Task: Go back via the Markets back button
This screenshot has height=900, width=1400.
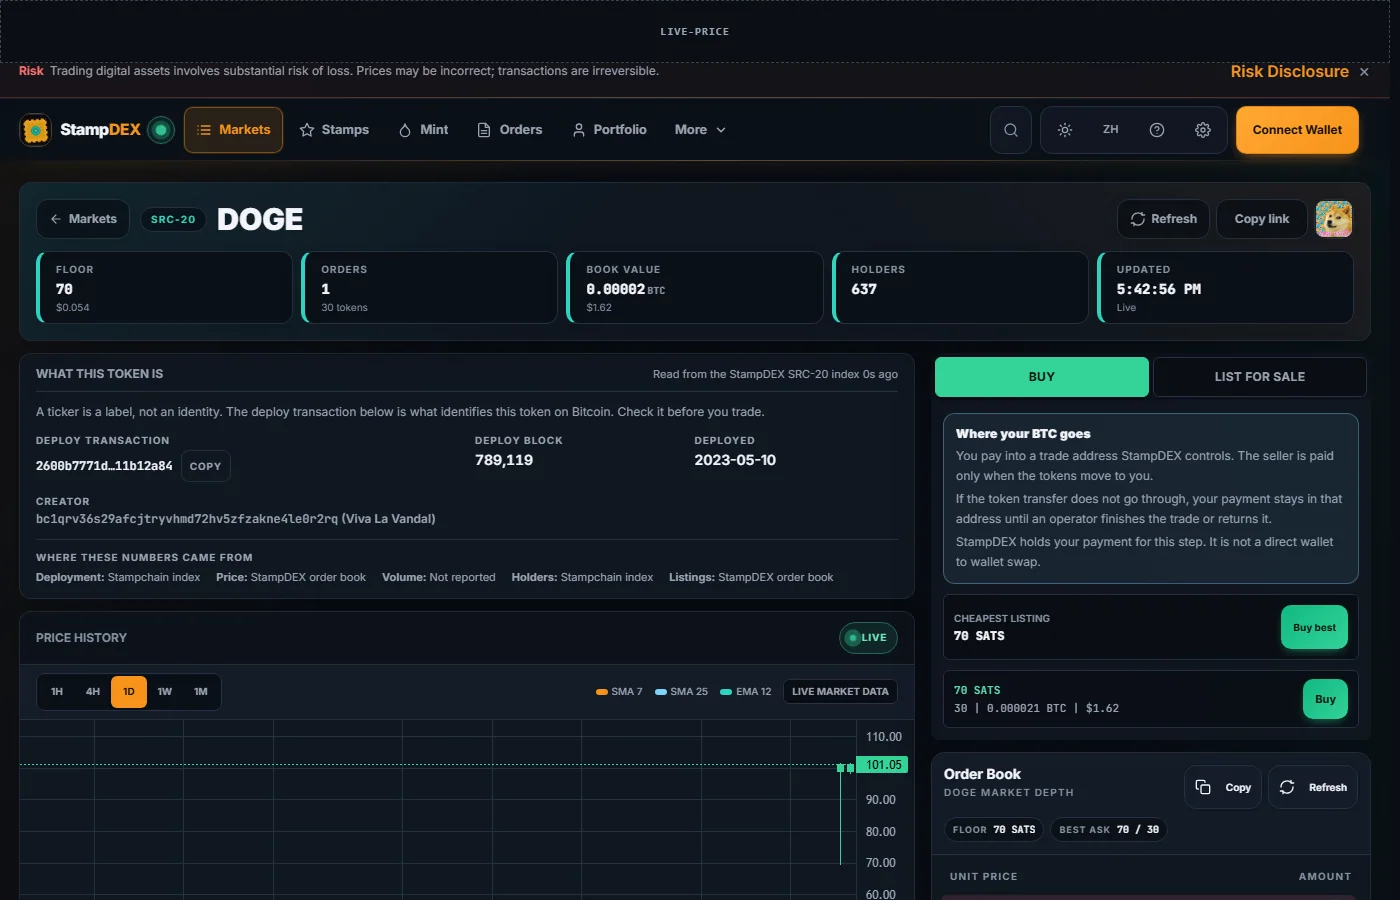Action: click(83, 219)
